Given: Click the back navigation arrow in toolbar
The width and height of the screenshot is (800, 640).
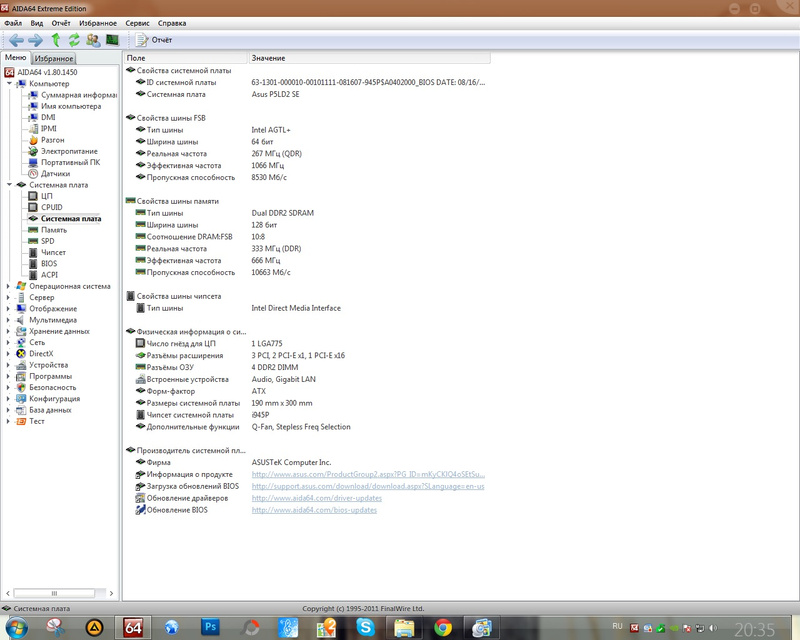Looking at the screenshot, I should click(16, 40).
